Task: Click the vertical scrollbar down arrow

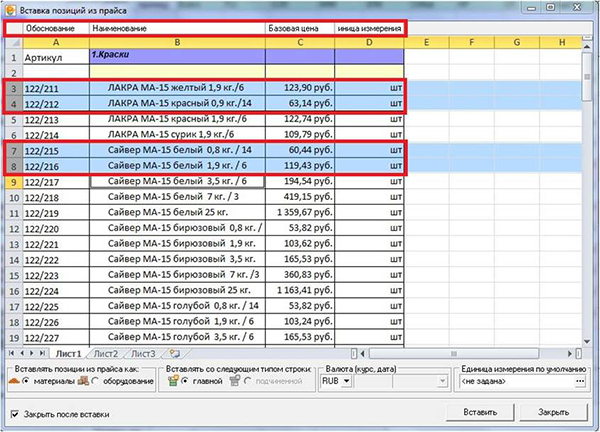Action: click(x=587, y=341)
